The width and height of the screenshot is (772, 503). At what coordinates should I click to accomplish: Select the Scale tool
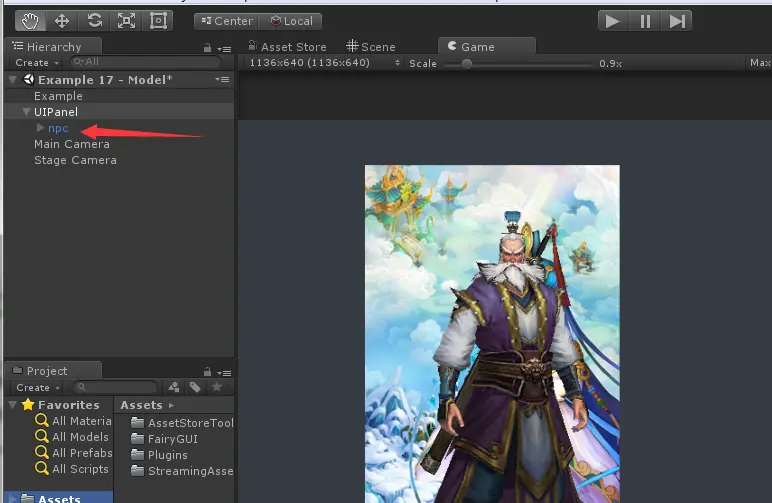point(126,21)
